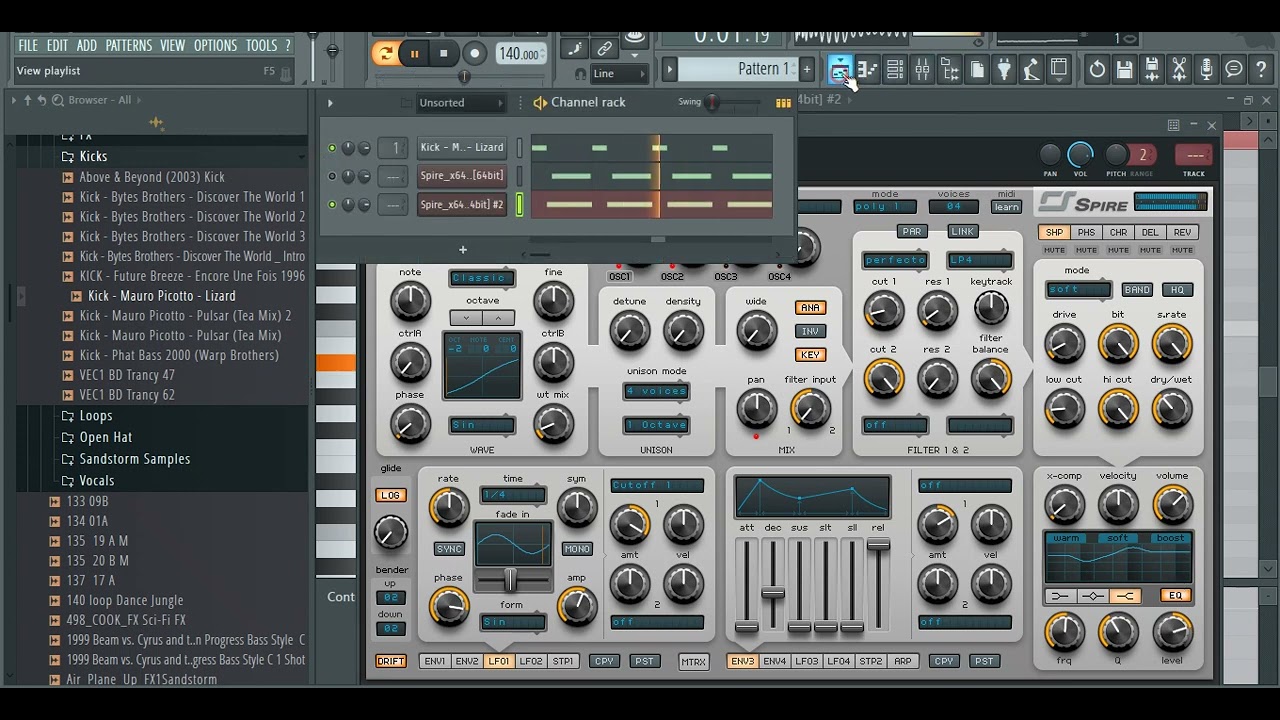Open the PATTERNS menu

[128, 45]
